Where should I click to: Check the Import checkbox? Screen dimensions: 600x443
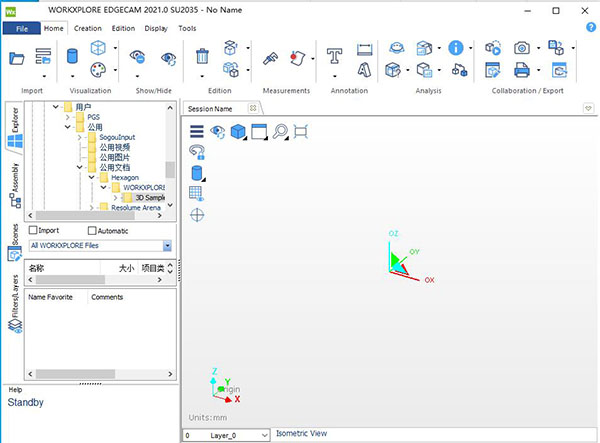tap(33, 230)
